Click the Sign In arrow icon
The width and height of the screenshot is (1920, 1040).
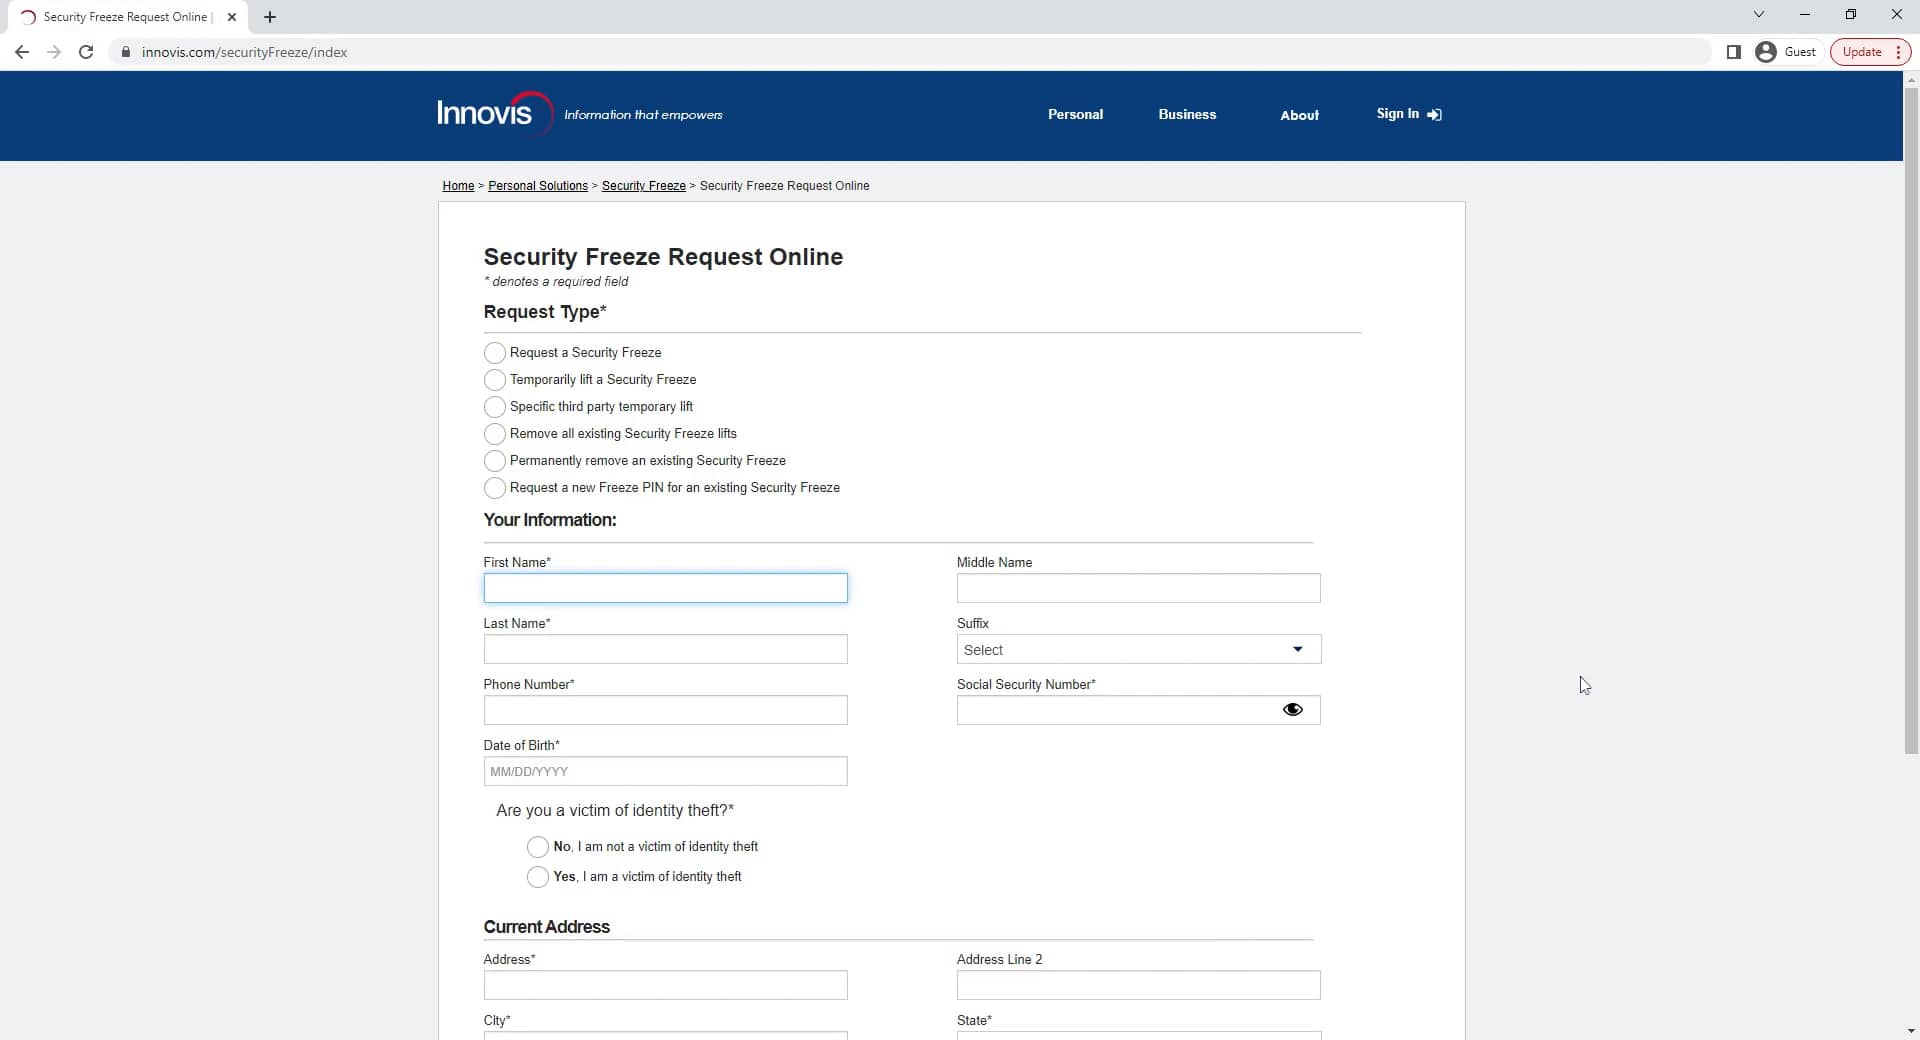tap(1435, 115)
